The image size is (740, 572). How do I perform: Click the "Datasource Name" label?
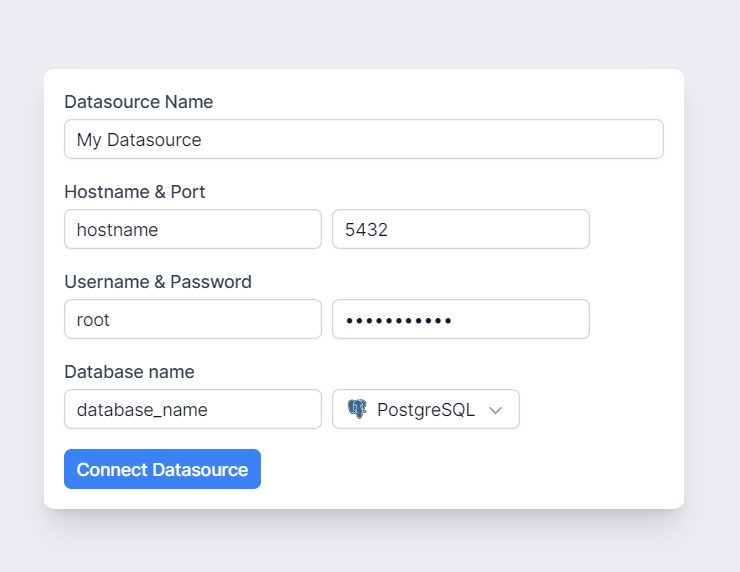pyautogui.click(x=138, y=102)
